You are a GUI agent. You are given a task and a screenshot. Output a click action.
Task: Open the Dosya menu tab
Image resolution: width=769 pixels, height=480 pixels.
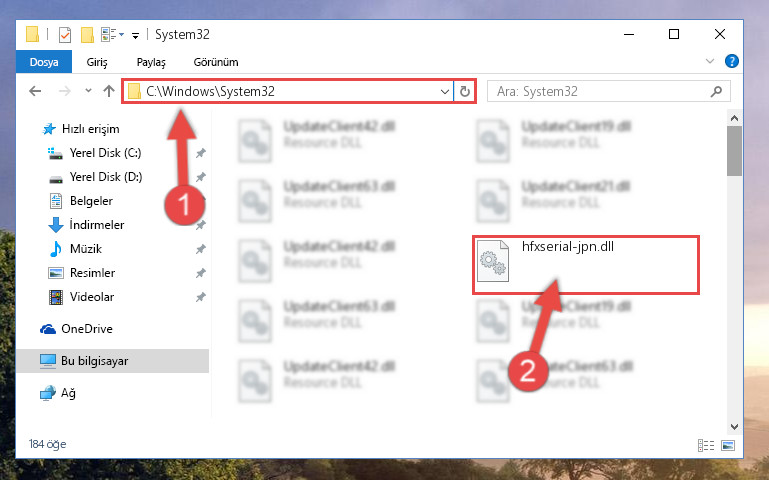(44, 62)
